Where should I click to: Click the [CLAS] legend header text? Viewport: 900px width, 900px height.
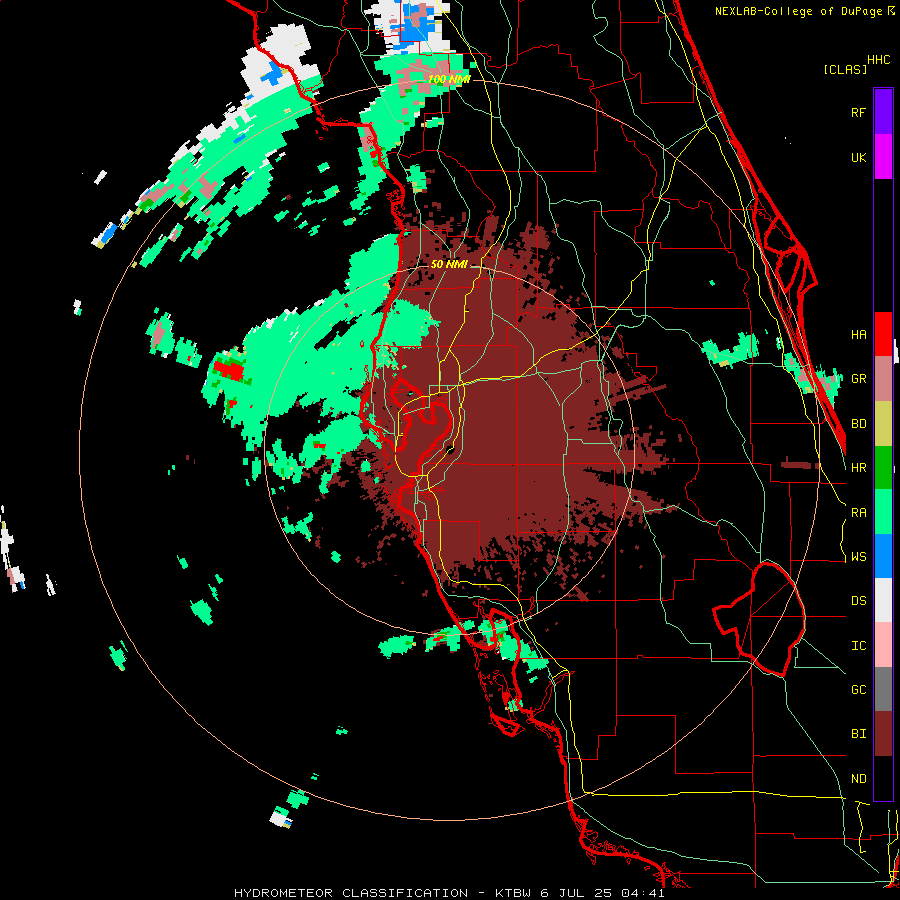pyautogui.click(x=845, y=69)
